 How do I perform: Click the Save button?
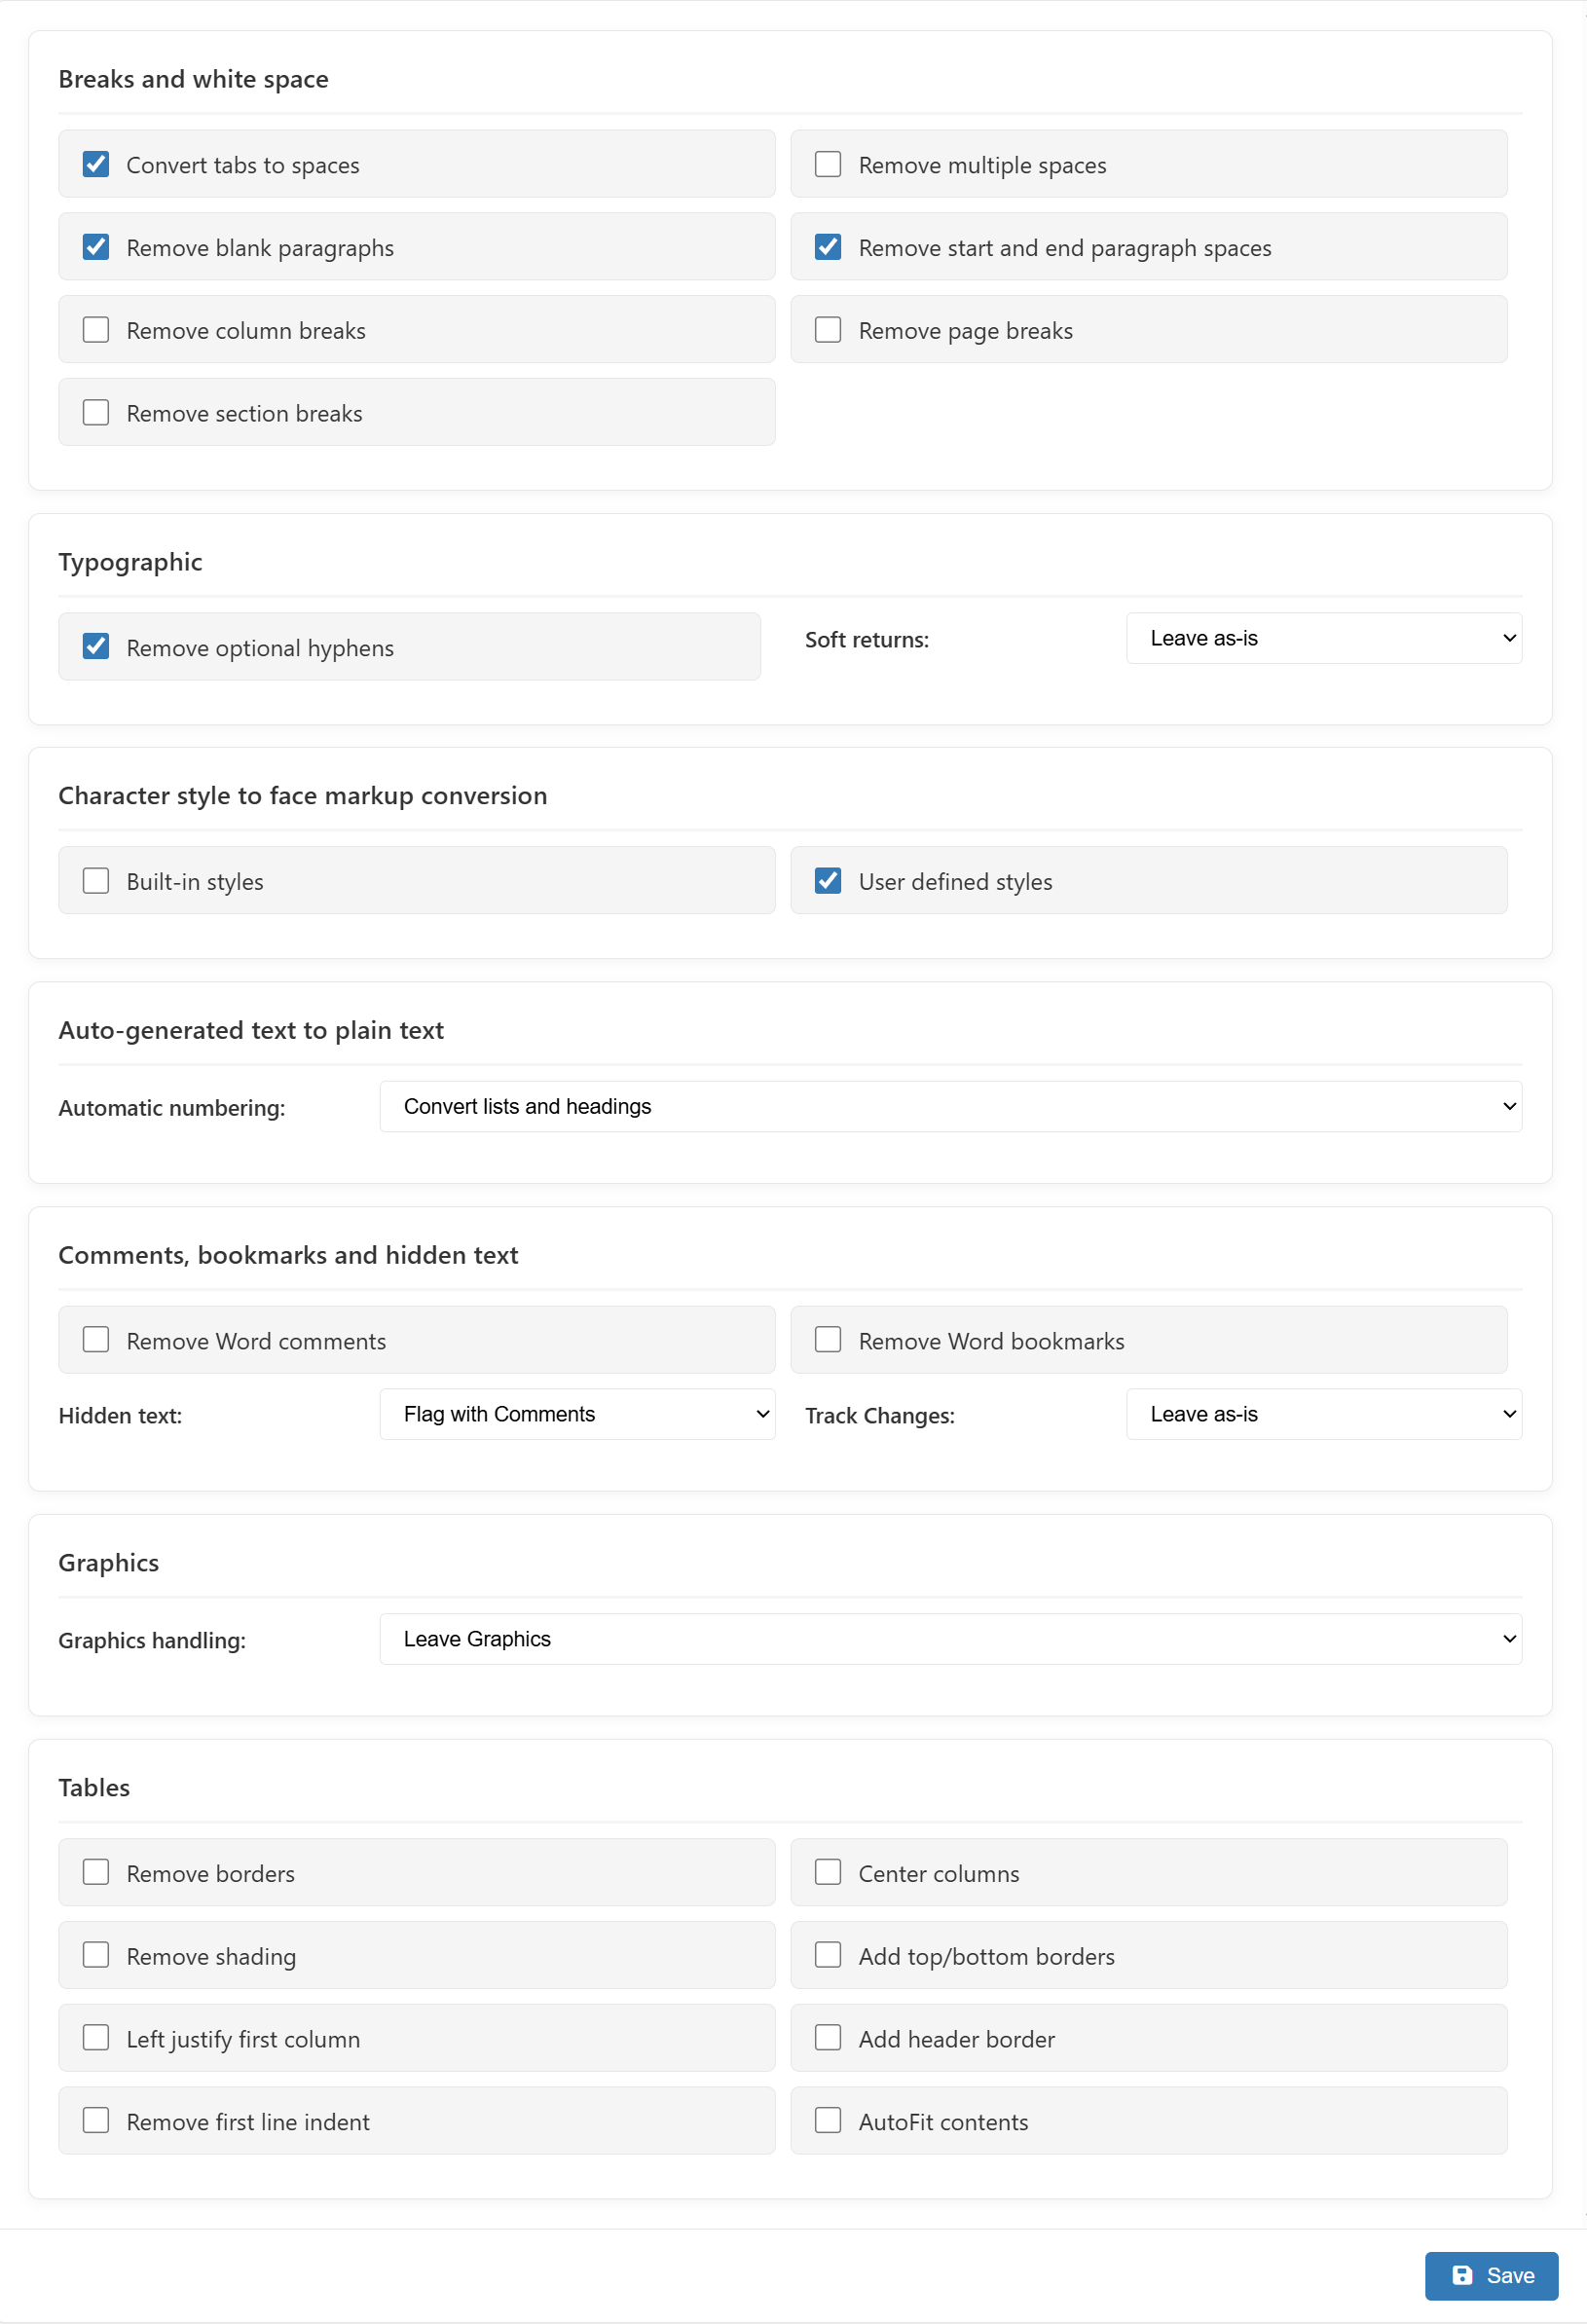point(1490,2275)
